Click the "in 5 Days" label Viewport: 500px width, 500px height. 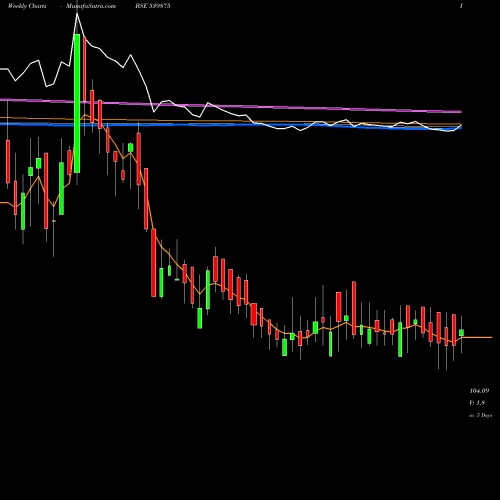pyautogui.click(x=480, y=415)
